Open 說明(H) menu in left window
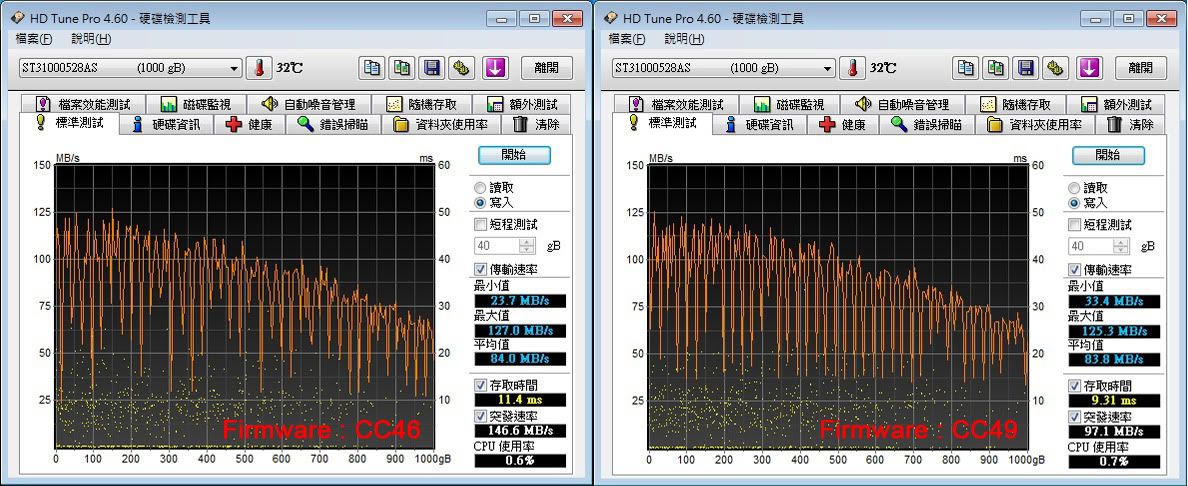1188x486 pixels. click(90, 39)
